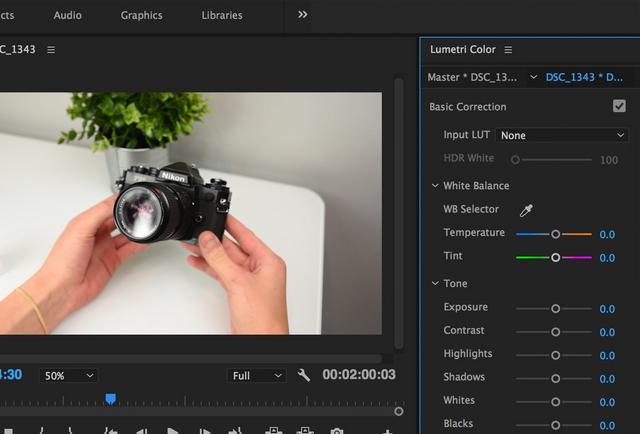Click the Input LUT label
The image size is (640, 434).
click(466, 135)
